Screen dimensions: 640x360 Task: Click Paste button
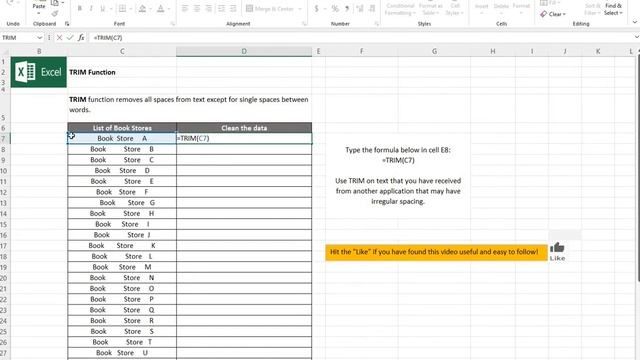coord(39,7)
